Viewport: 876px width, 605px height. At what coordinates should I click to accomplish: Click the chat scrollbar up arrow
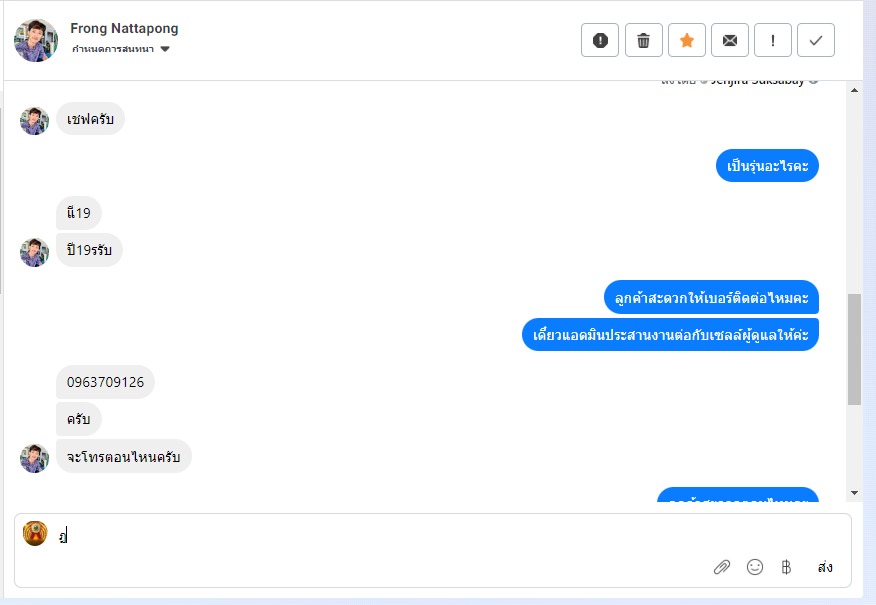[854, 90]
